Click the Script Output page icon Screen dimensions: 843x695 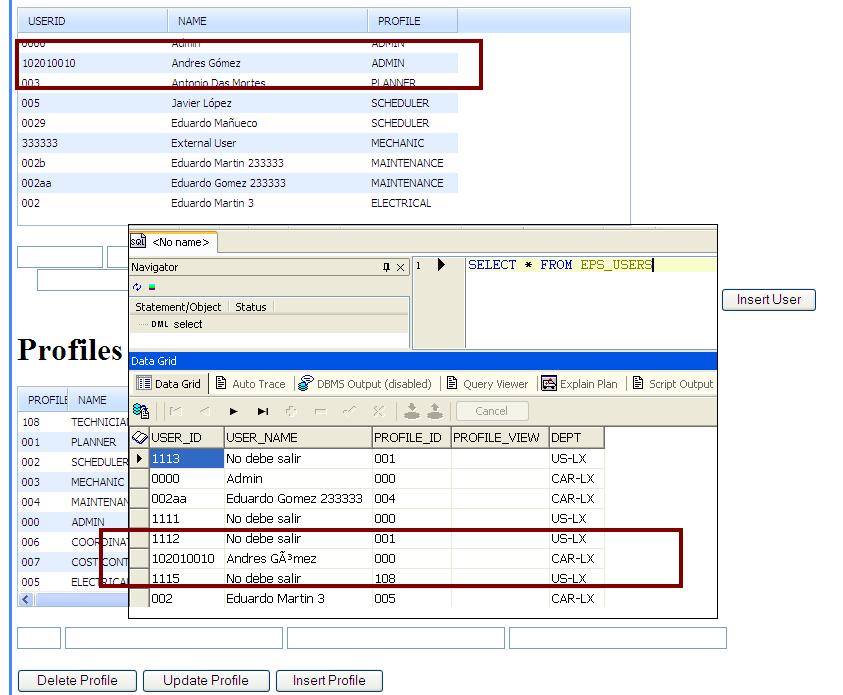[638, 383]
